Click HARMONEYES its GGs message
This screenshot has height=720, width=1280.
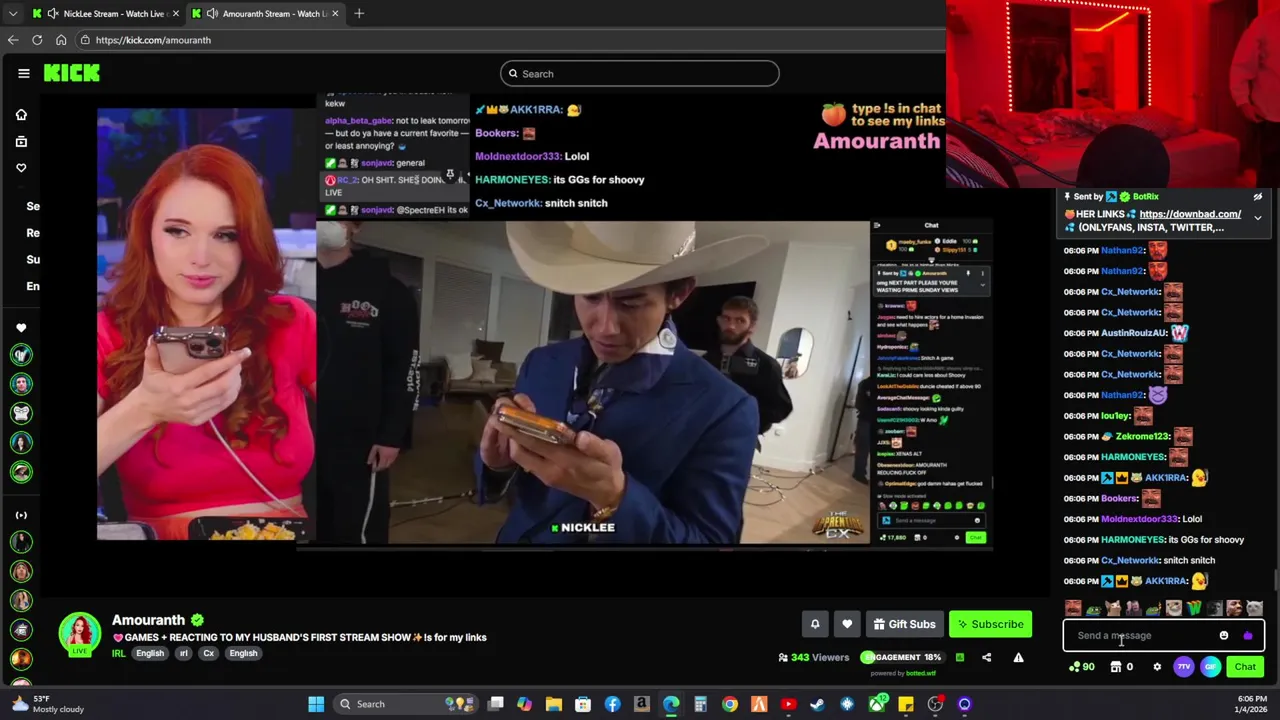(1154, 540)
